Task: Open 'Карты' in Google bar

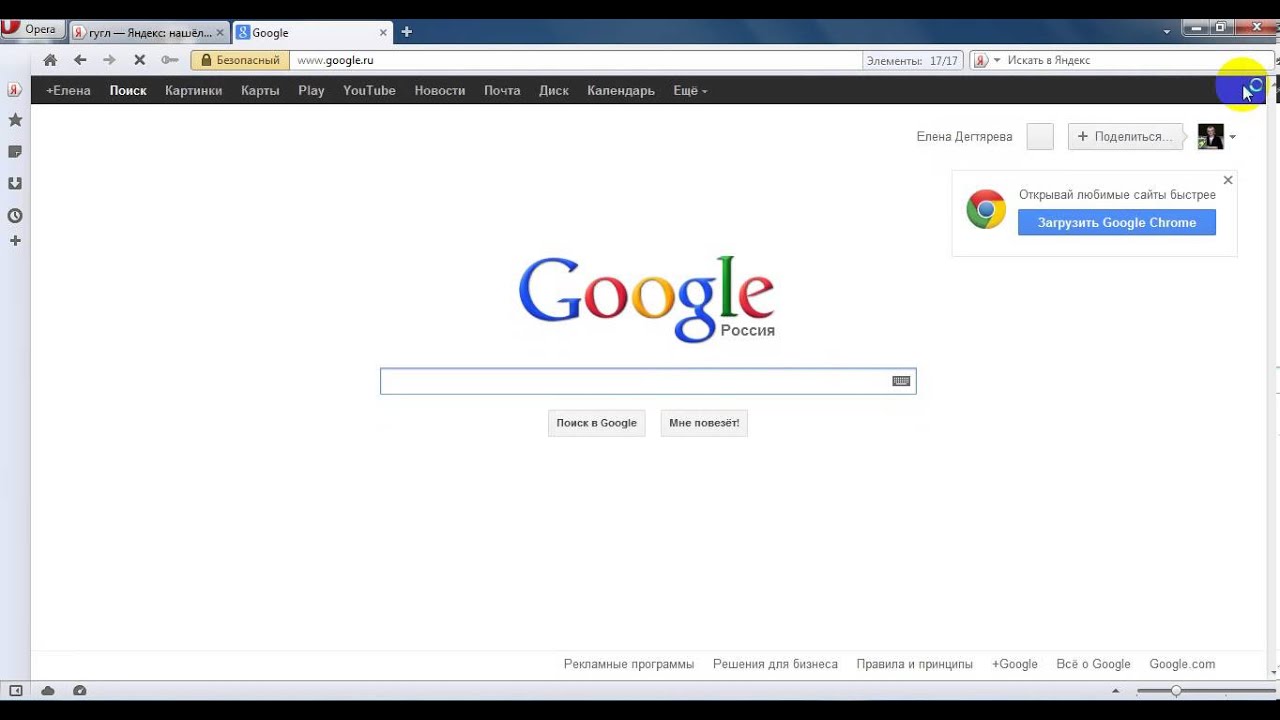Action: click(x=260, y=90)
